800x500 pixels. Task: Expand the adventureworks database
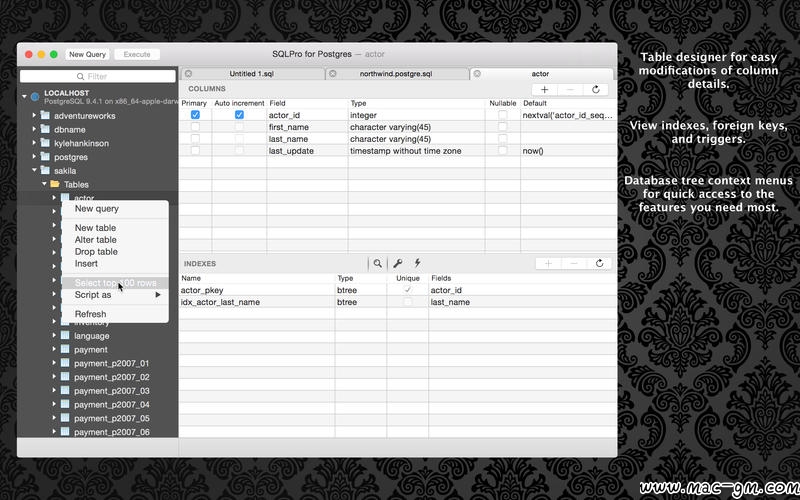point(34,115)
